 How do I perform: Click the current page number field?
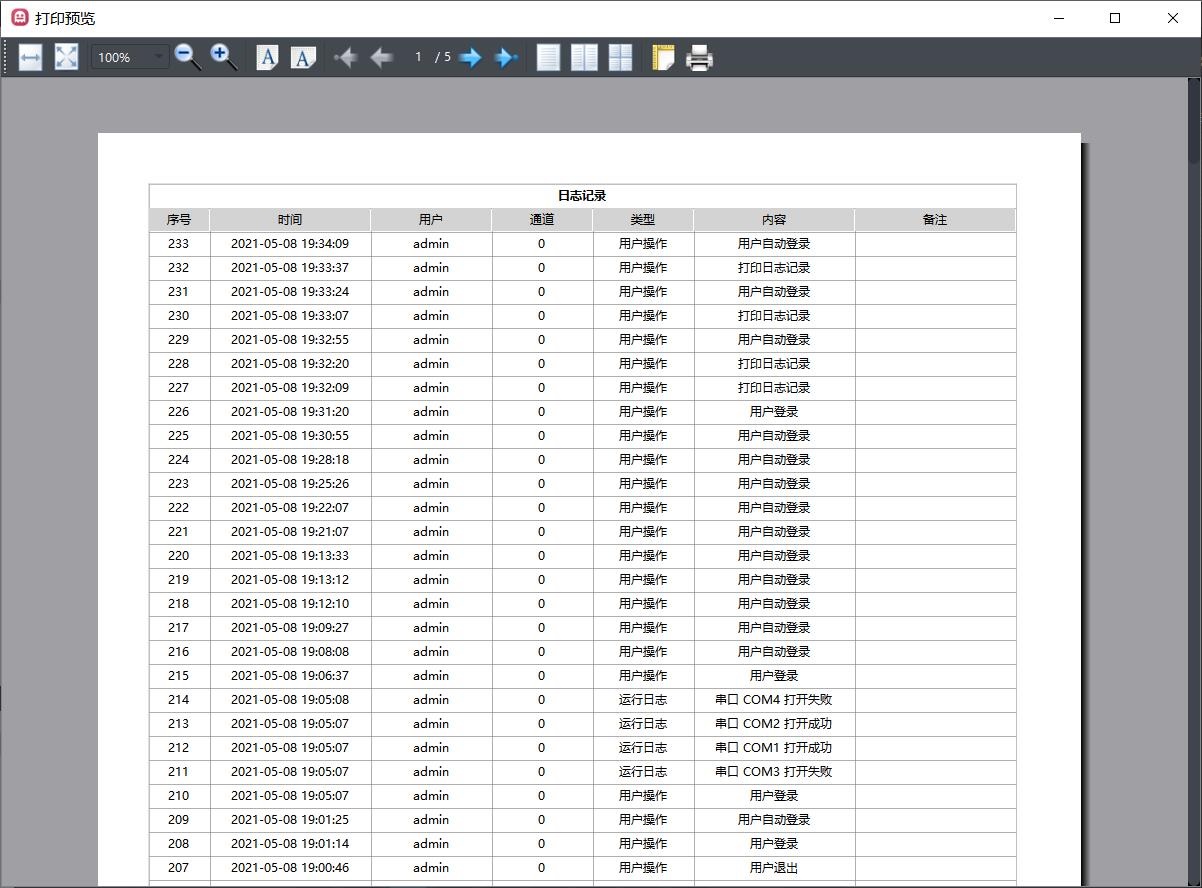coord(418,58)
